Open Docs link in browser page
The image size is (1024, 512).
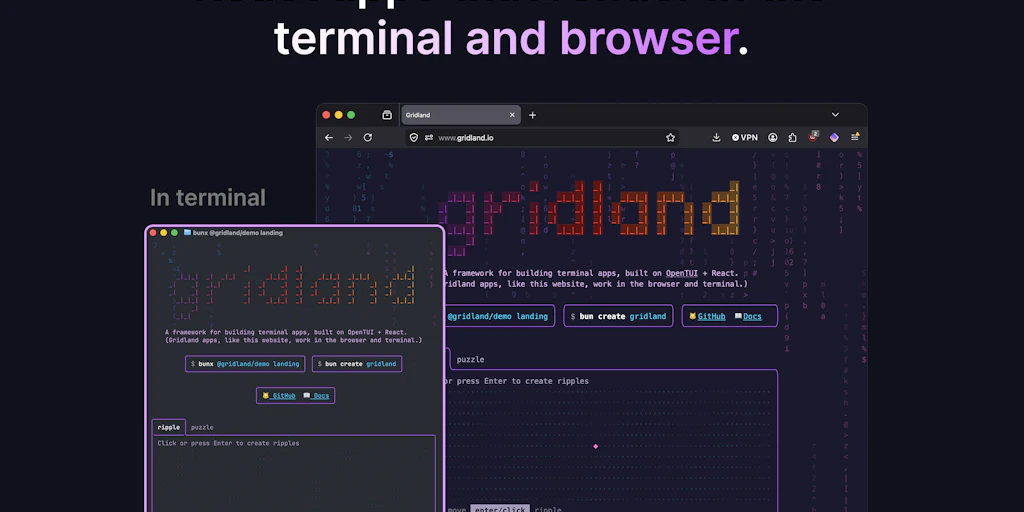pyautogui.click(x=752, y=316)
